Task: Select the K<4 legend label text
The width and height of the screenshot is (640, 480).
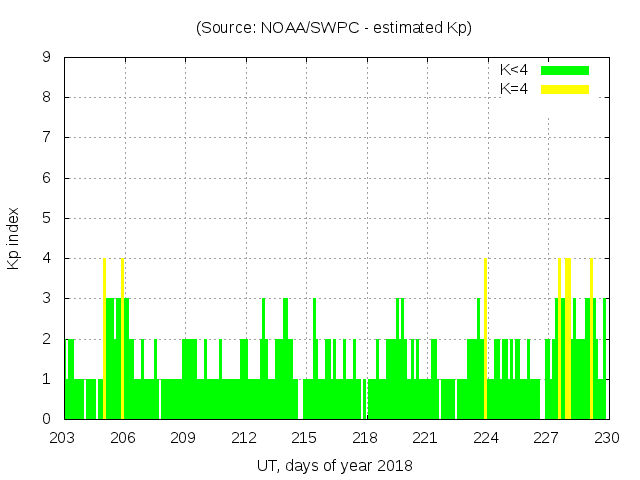Action: click(514, 70)
